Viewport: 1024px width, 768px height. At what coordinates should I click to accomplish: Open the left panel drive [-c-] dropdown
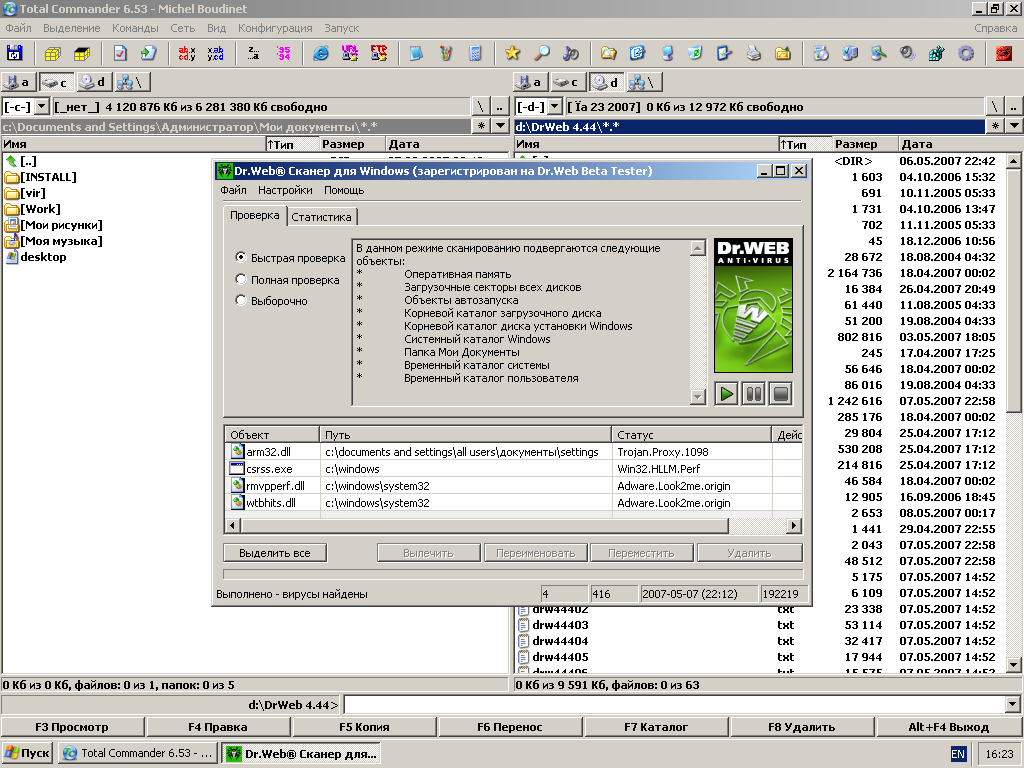click(41, 107)
